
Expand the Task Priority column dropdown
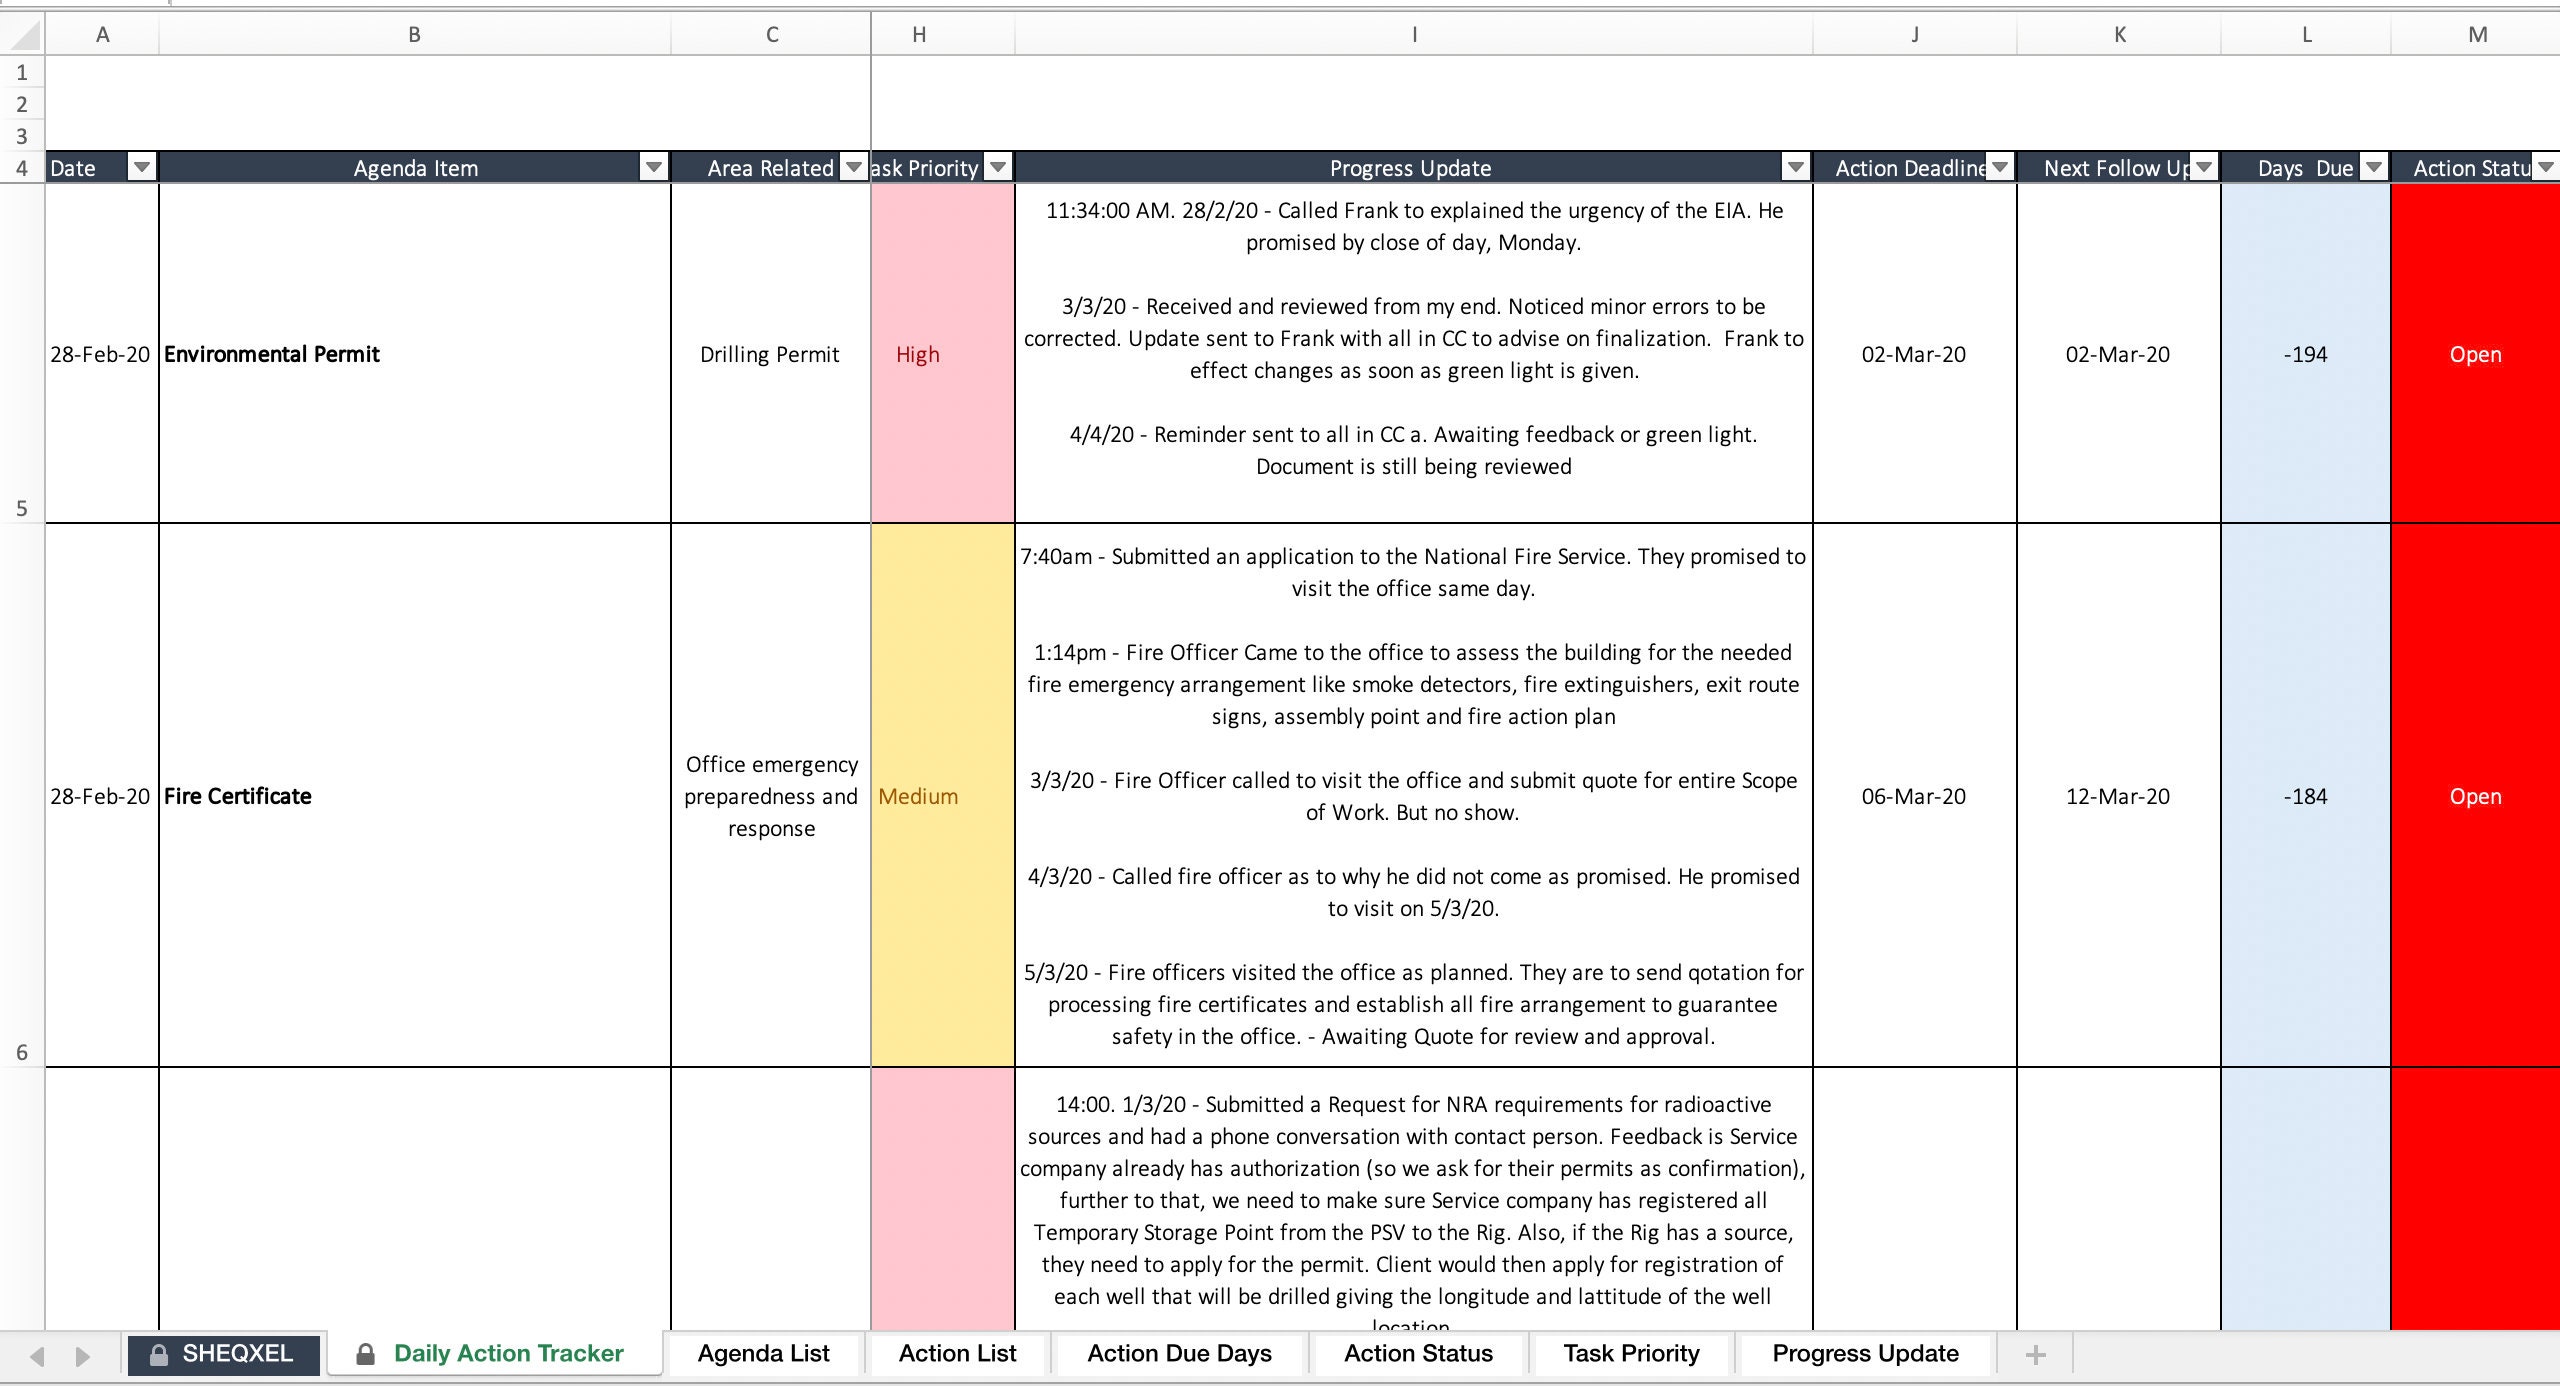coord(993,167)
